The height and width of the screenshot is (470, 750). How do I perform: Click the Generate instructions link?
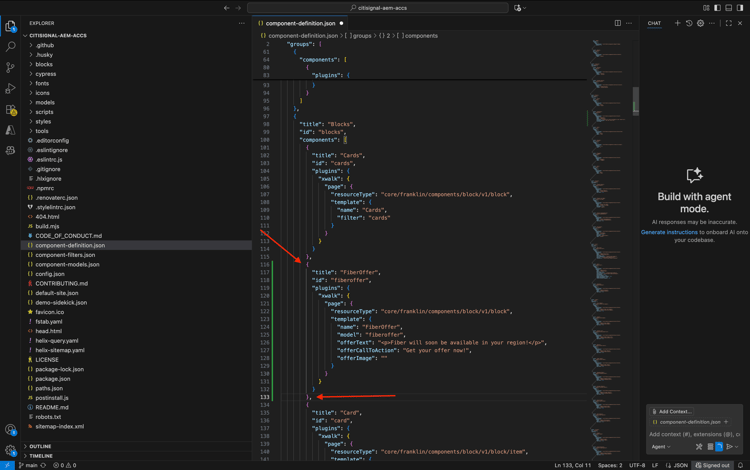pyautogui.click(x=669, y=232)
